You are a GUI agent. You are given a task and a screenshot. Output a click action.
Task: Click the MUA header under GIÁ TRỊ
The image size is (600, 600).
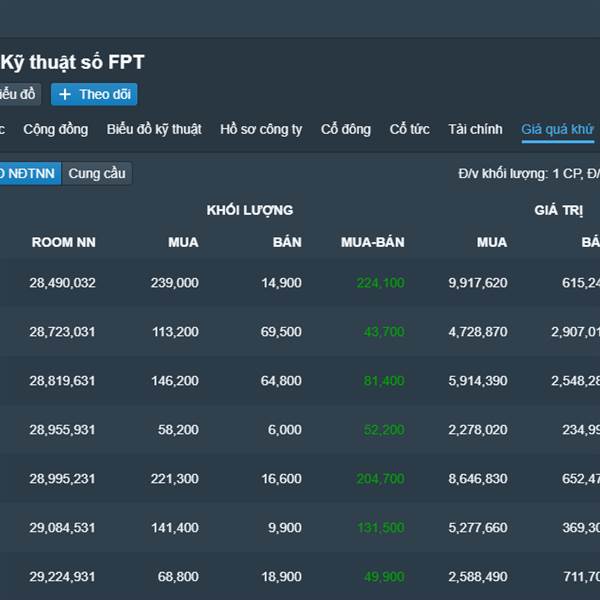492,242
